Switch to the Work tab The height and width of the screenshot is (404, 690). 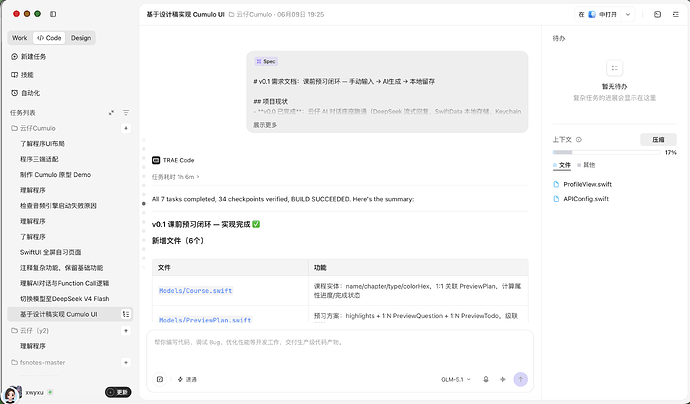[20, 38]
